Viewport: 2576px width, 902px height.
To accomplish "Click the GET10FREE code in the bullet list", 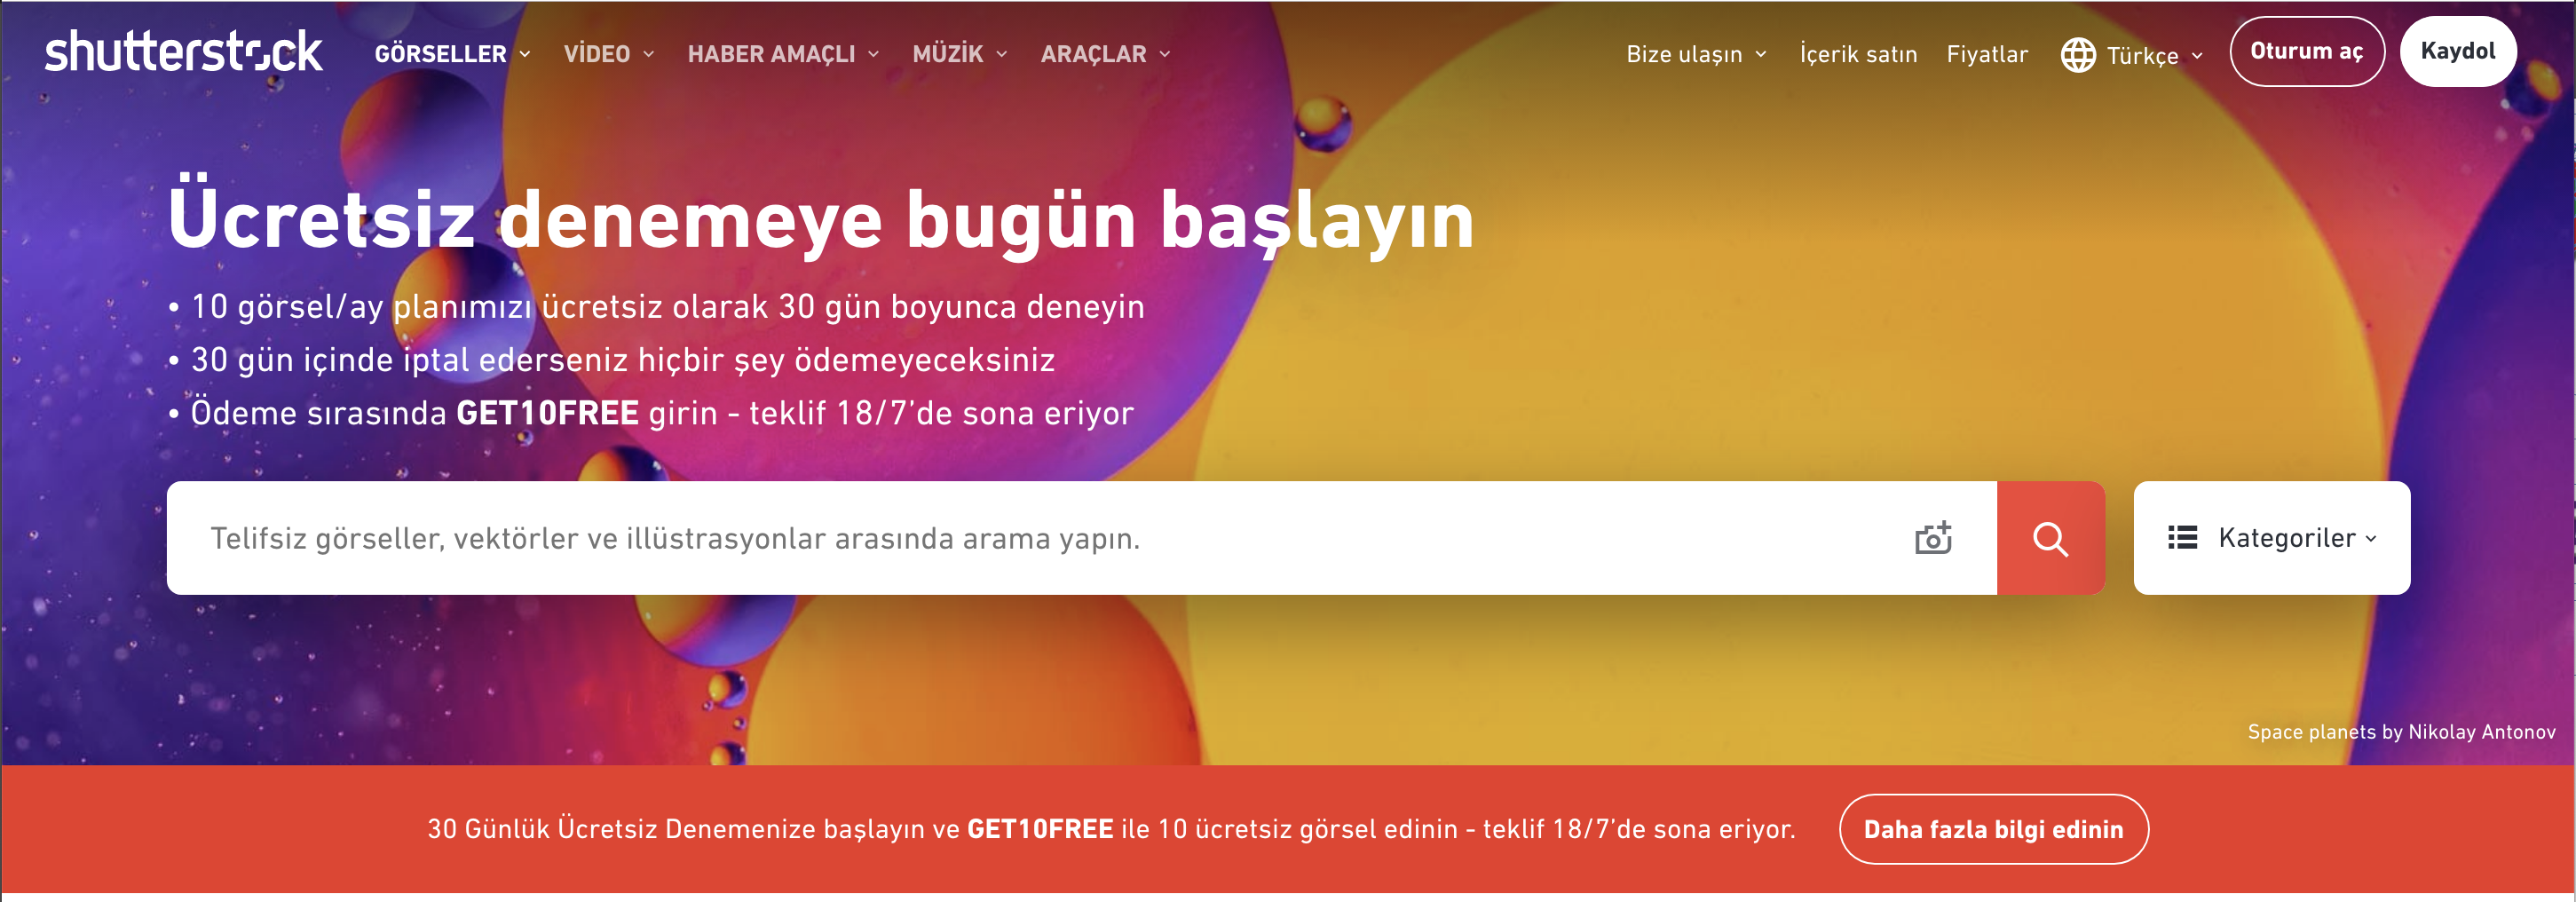I will coord(547,413).
